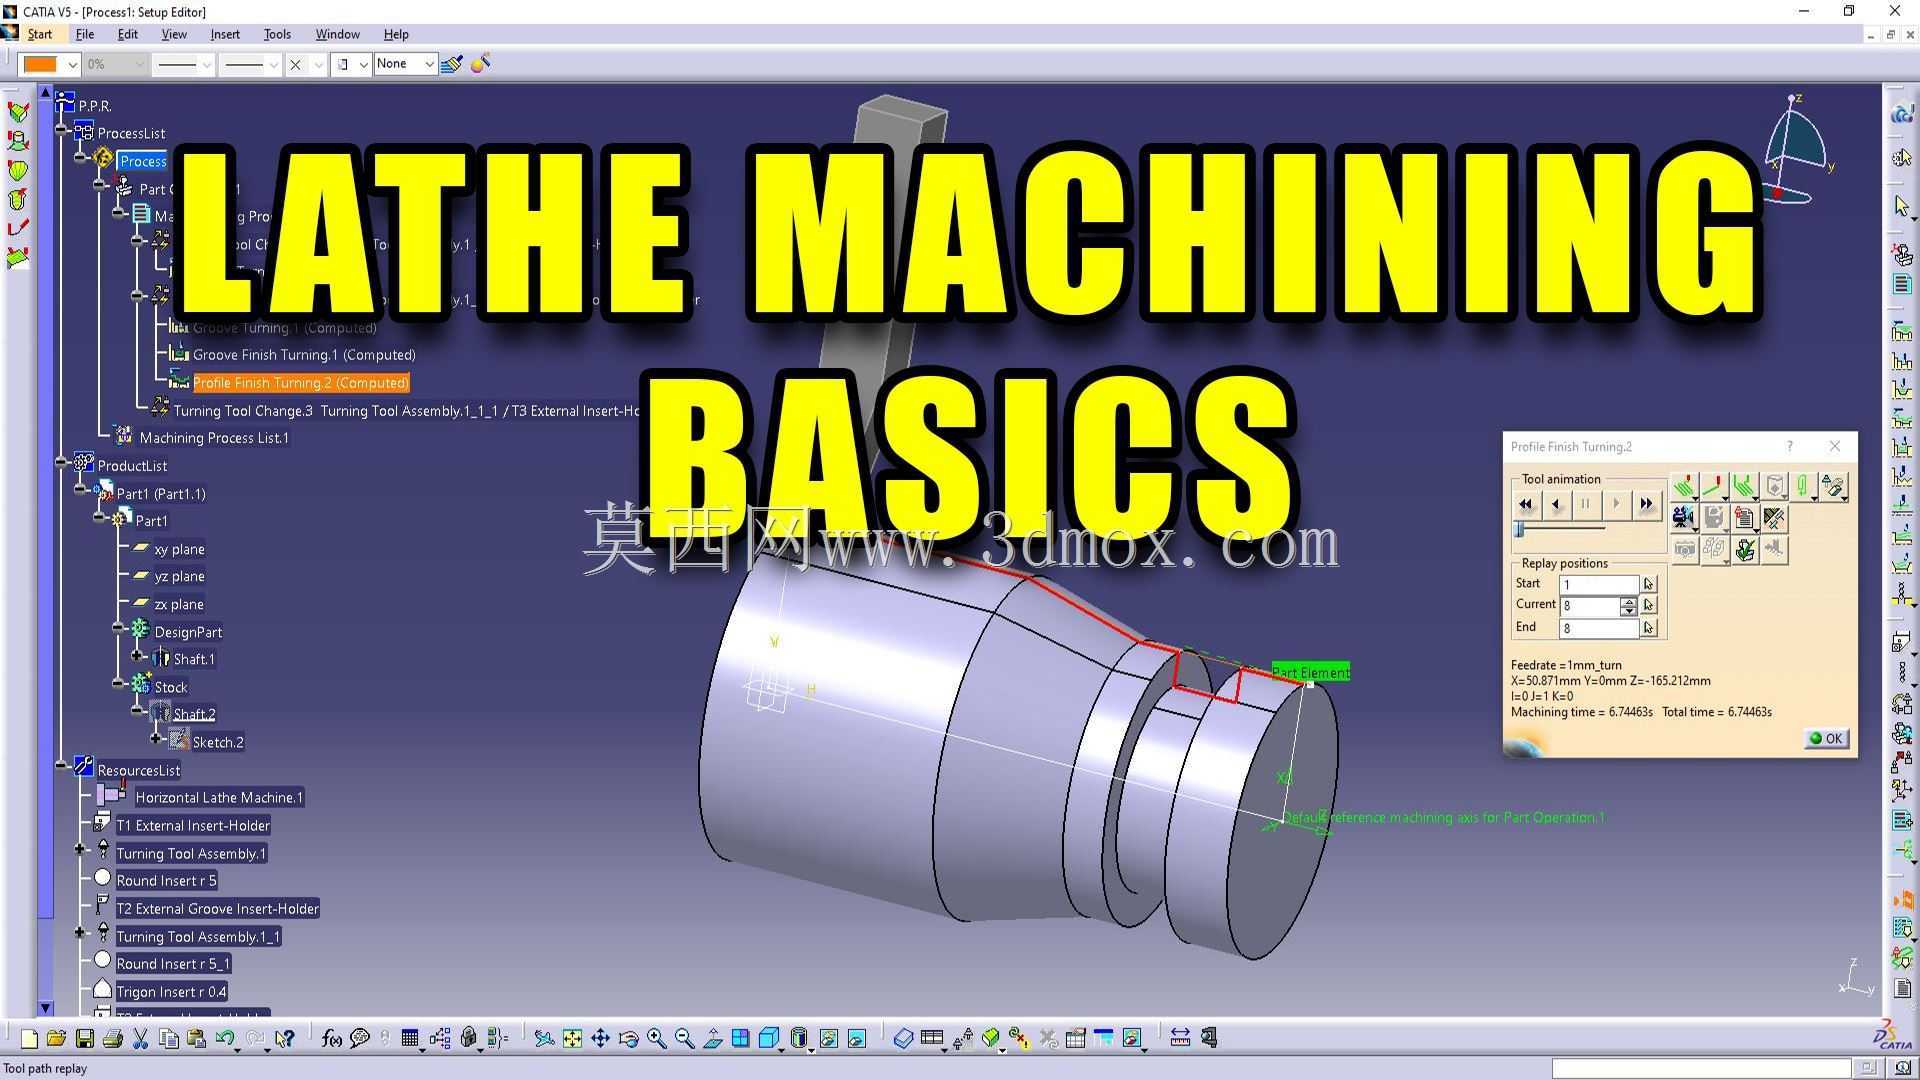The width and height of the screenshot is (1920, 1080).
Task: Open the File menu
Action: tap(85, 34)
